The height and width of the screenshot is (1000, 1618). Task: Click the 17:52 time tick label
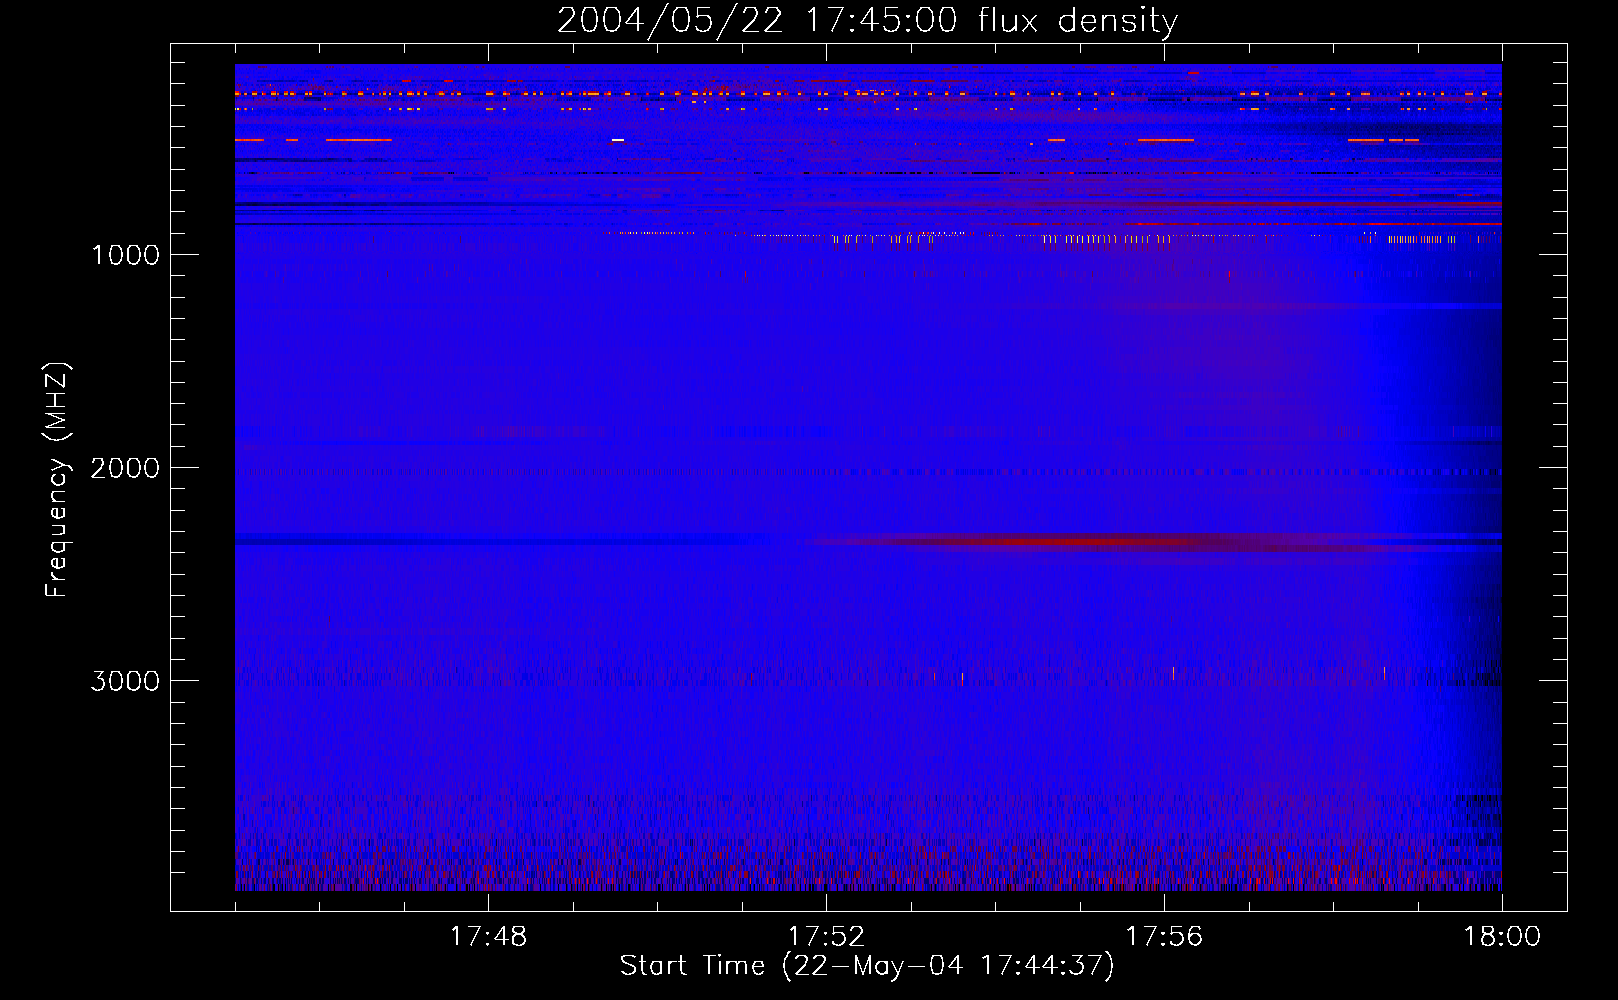(826, 937)
